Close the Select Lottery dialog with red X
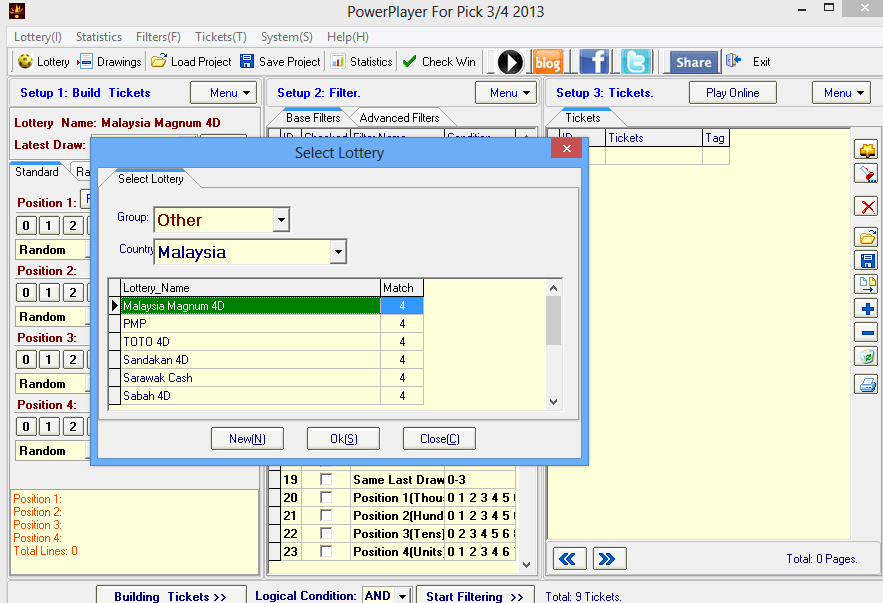This screenshot has width=883, height=603. 567,149
